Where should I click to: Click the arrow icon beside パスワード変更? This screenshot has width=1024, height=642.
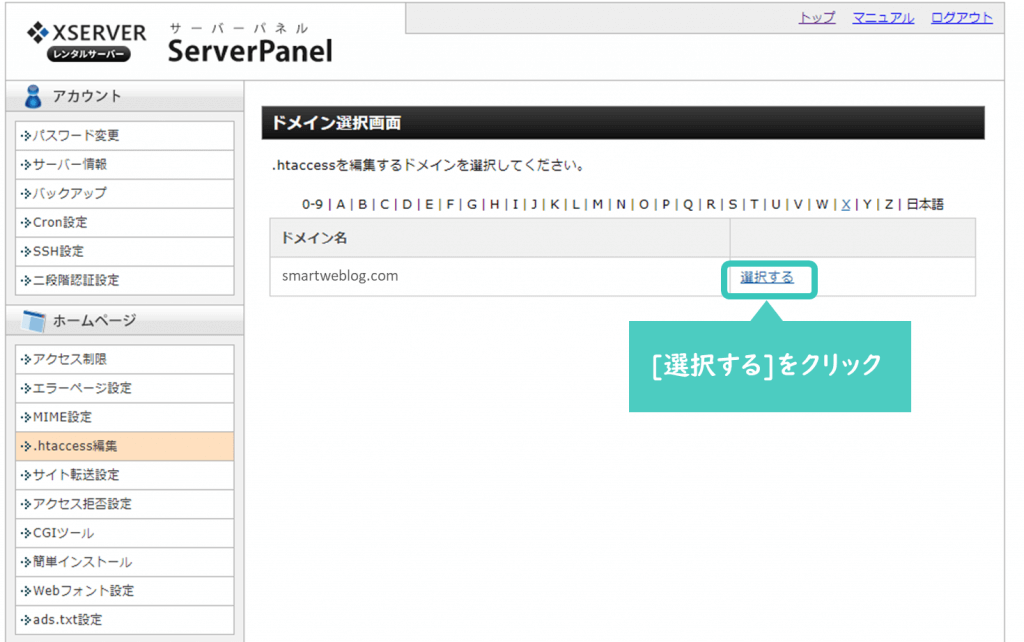click(26, 136)
